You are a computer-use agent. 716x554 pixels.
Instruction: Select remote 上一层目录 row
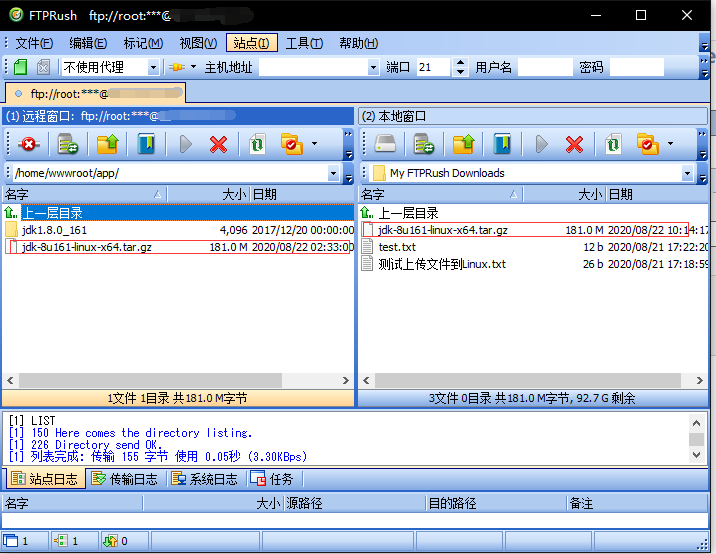pos(178,213)
